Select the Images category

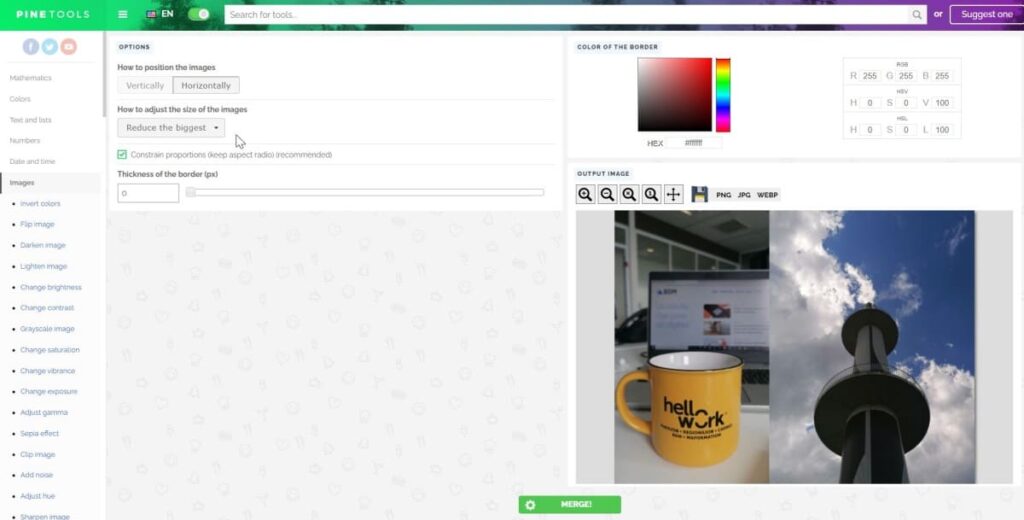[x=22, y=183]
